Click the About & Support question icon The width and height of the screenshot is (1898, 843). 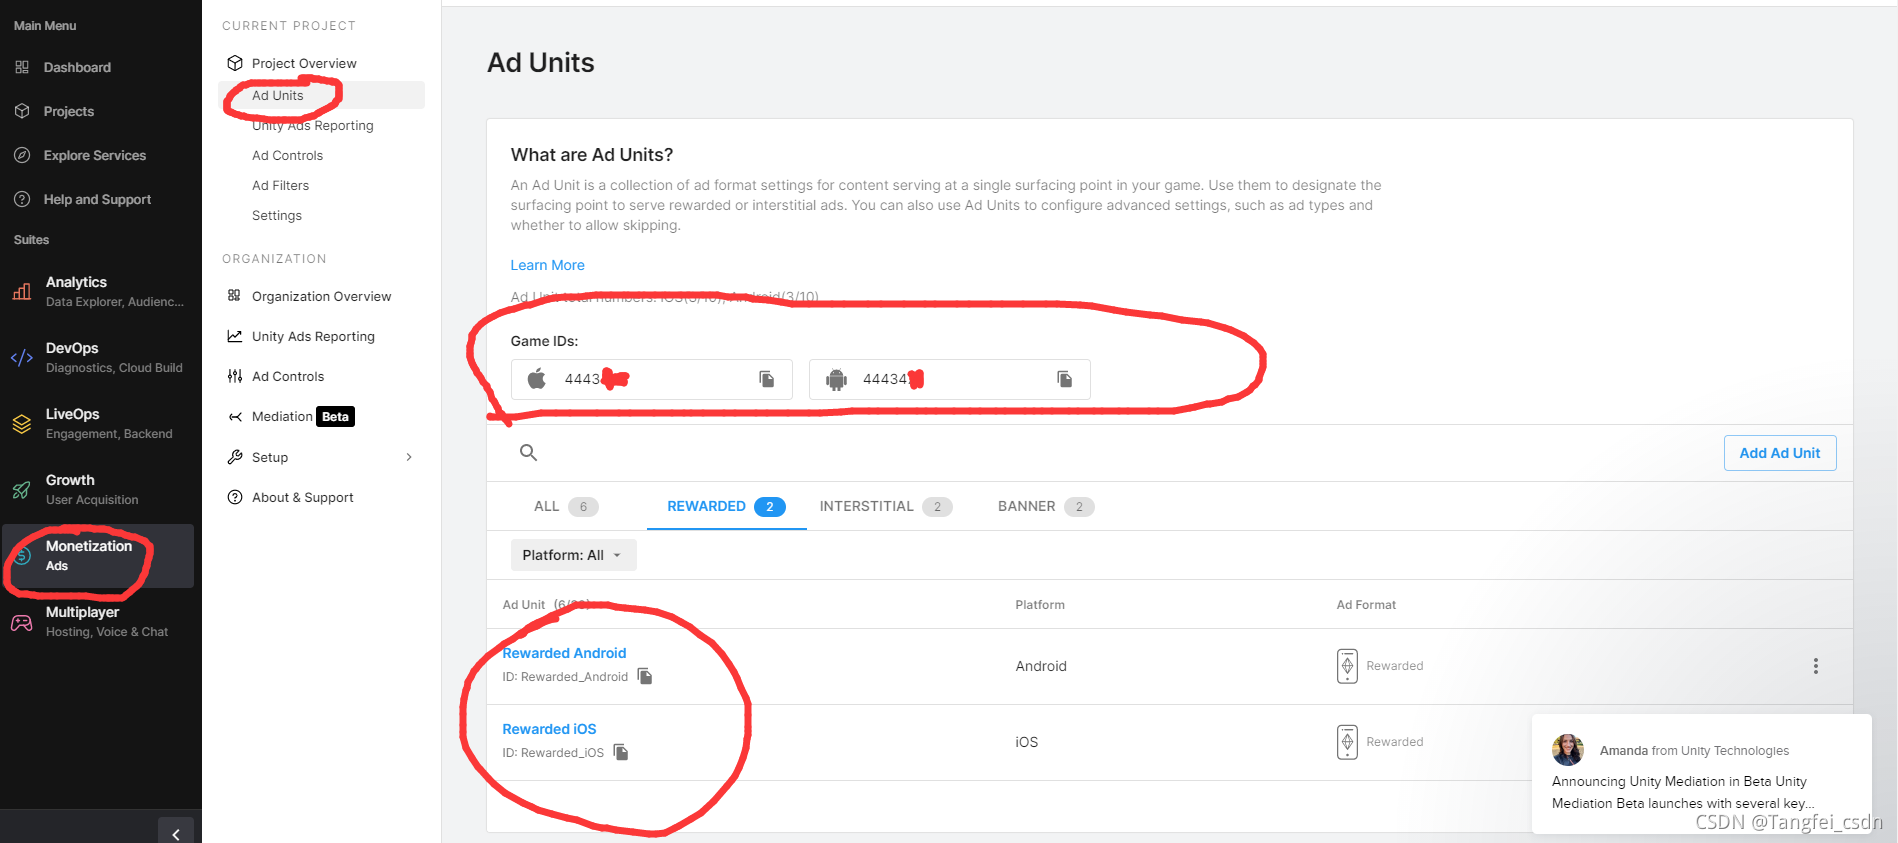pyautogui.click(x=235, y=497)
